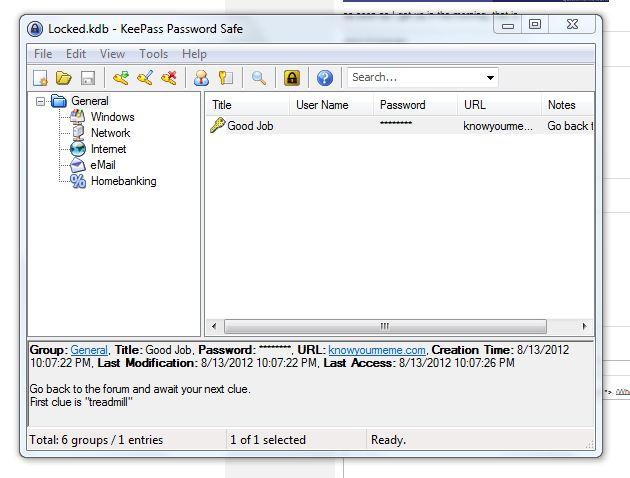Screen dimensions: 630x478
Task: Click the 'Ready.' status bar text
Action: (x=389, y=440)
